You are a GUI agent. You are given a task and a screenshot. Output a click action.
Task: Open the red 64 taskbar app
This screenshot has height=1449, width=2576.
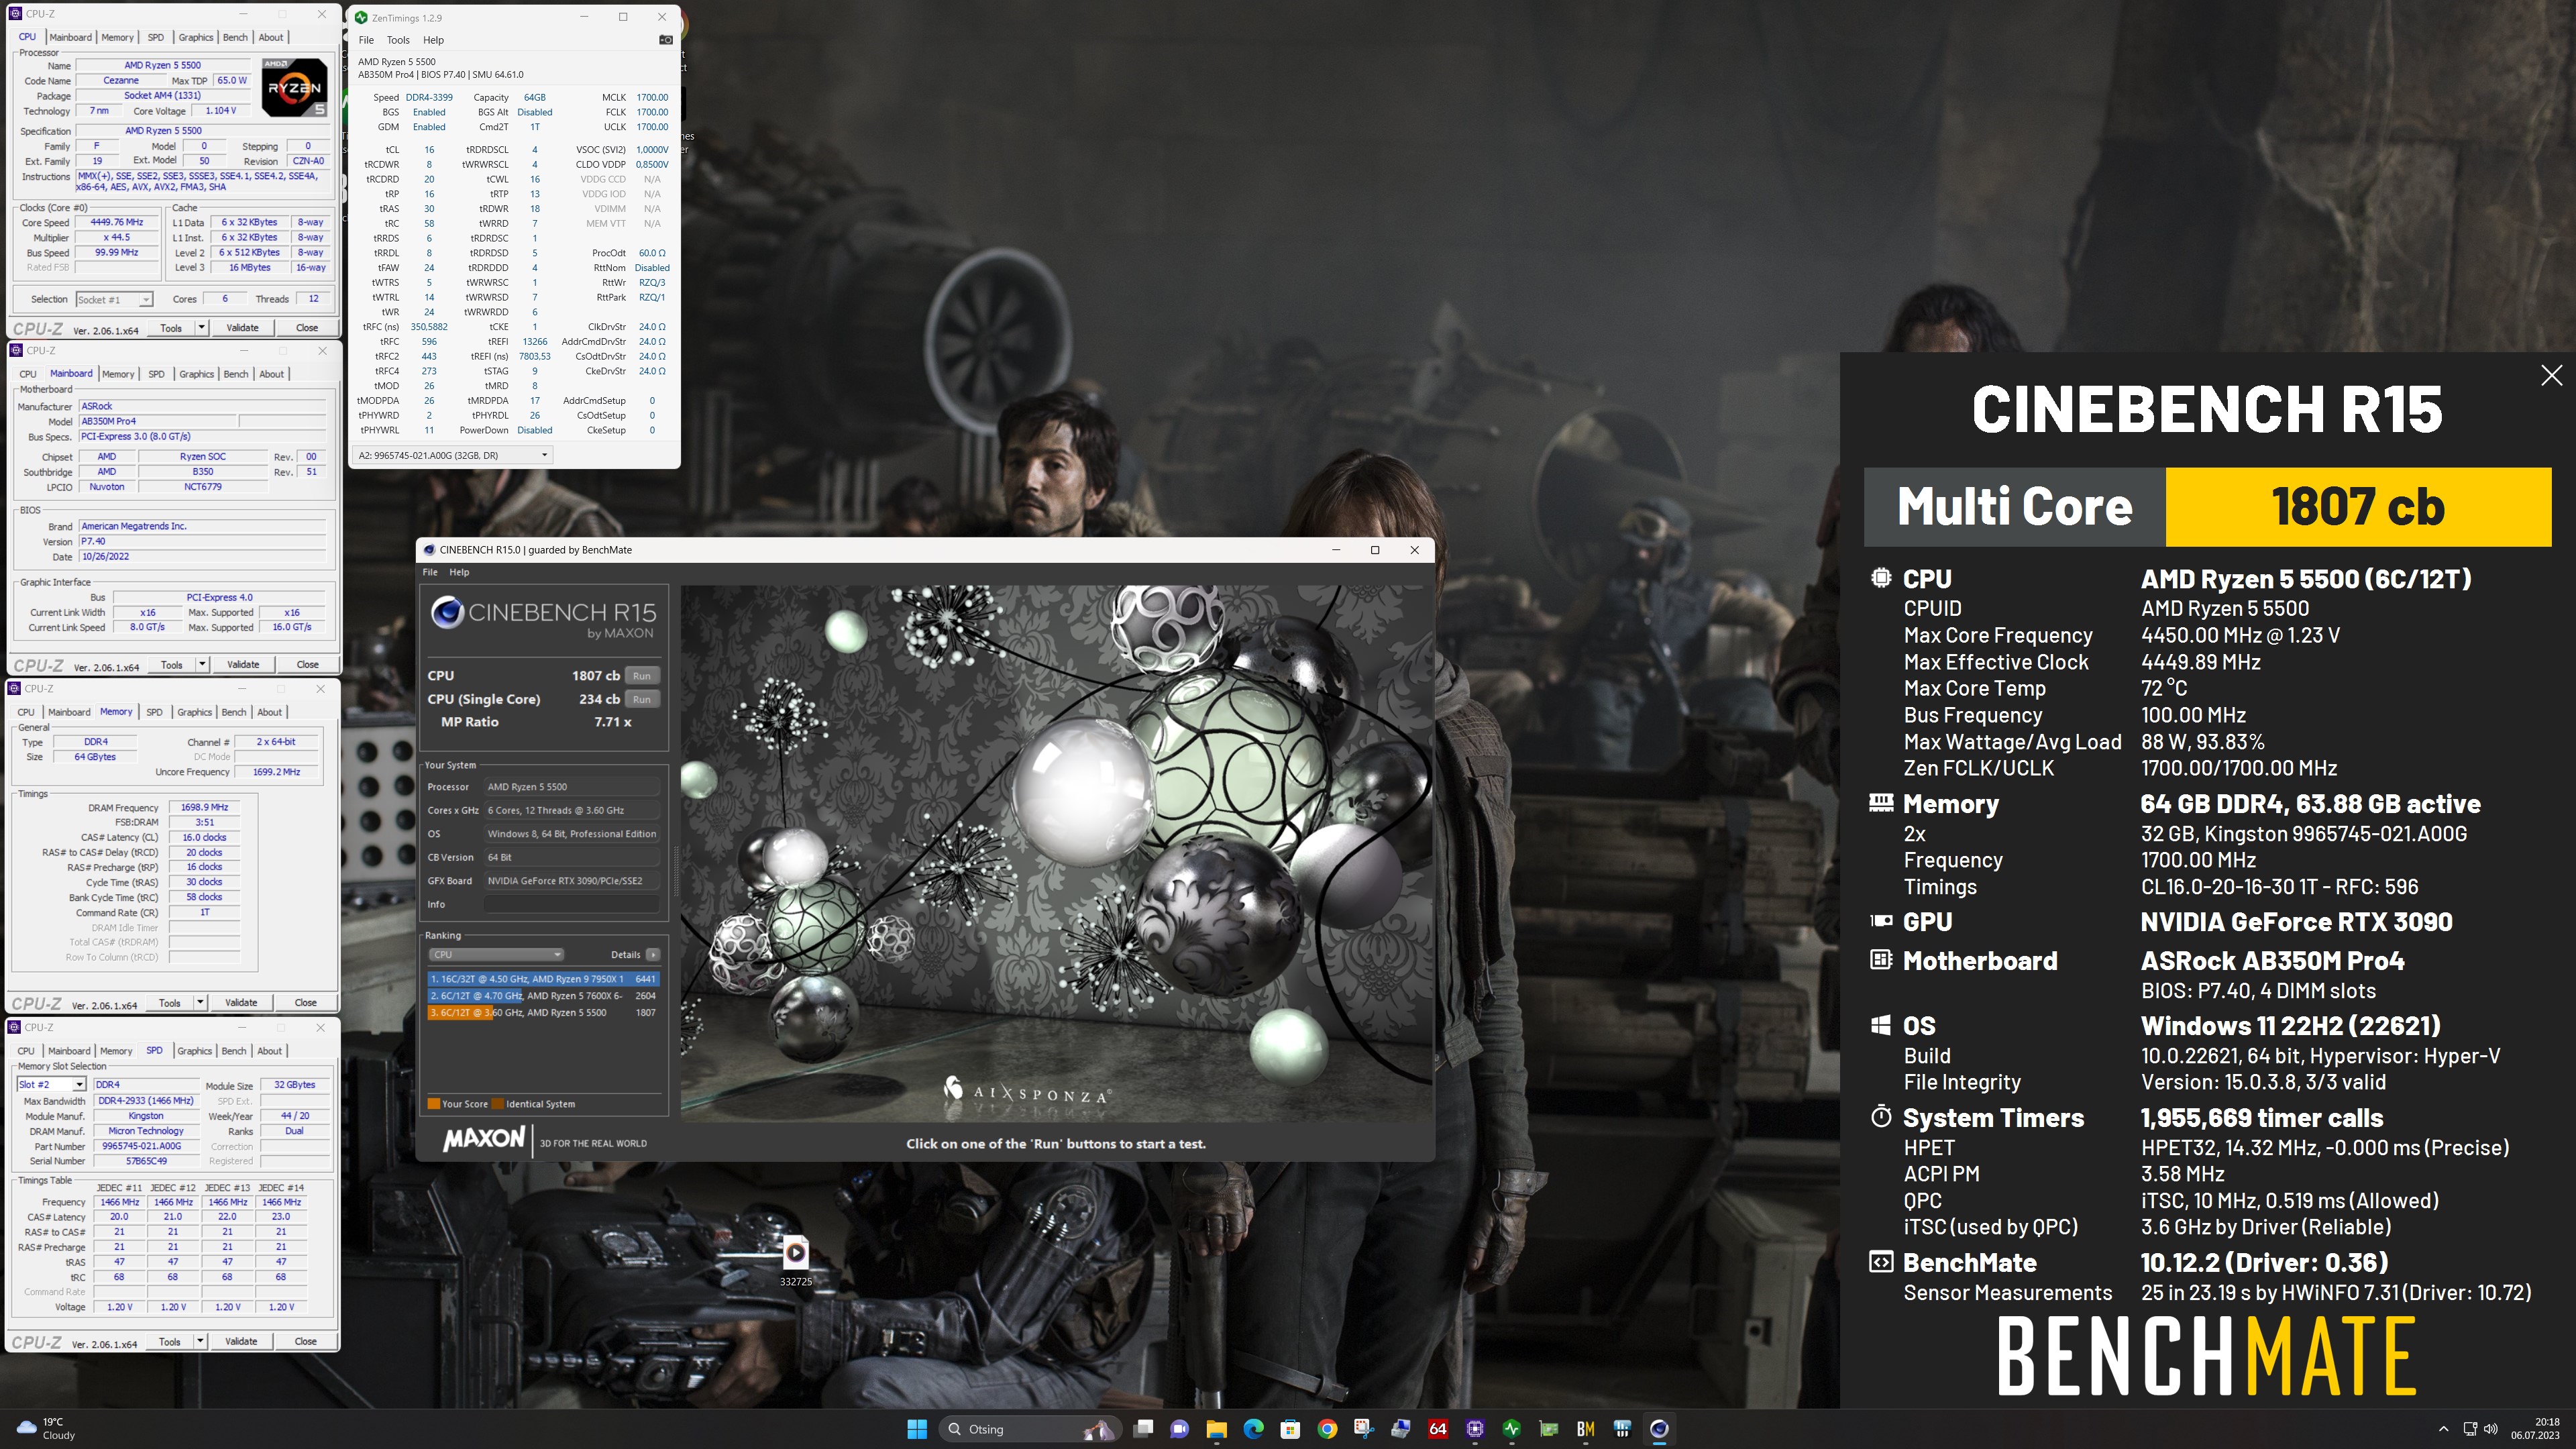pos(1438,1428)
